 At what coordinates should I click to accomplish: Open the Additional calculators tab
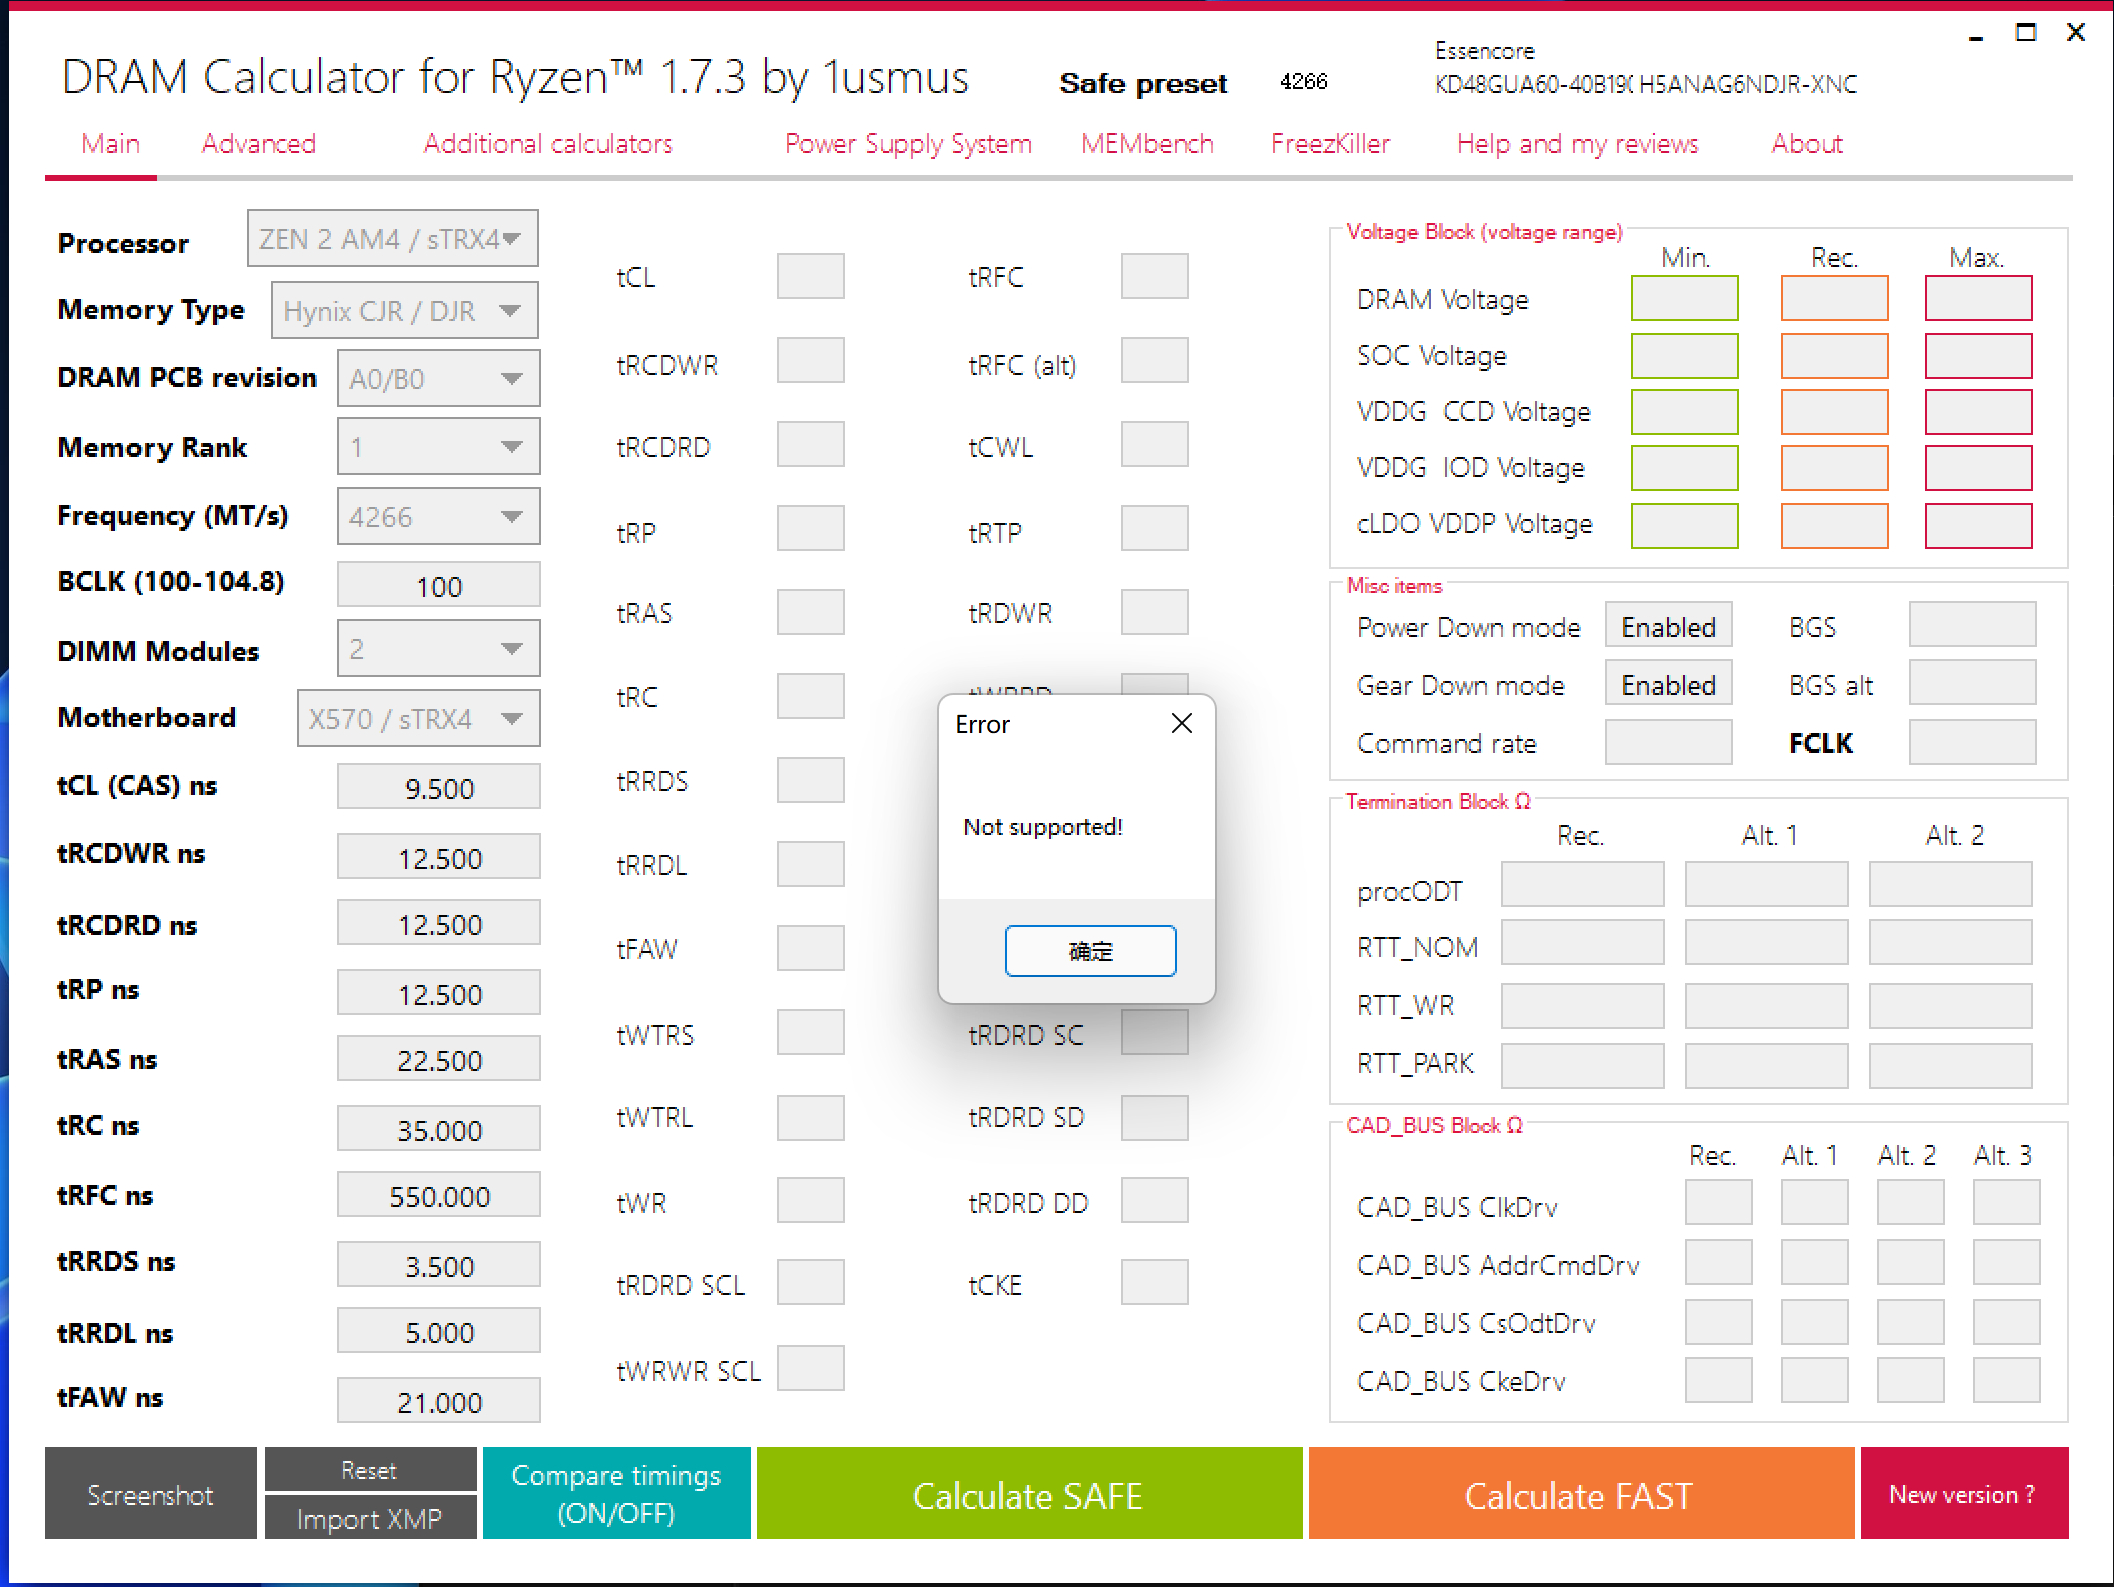(x=548, y=144)
